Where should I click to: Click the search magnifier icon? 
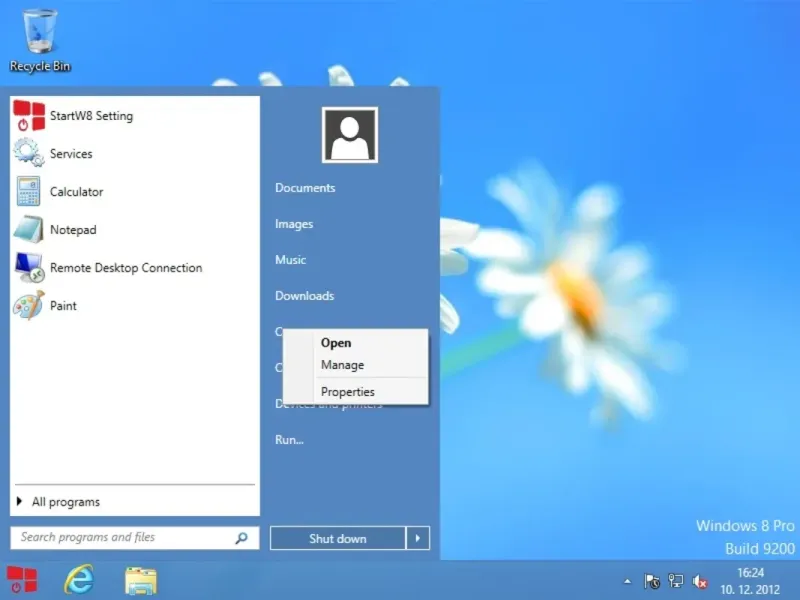241,538
